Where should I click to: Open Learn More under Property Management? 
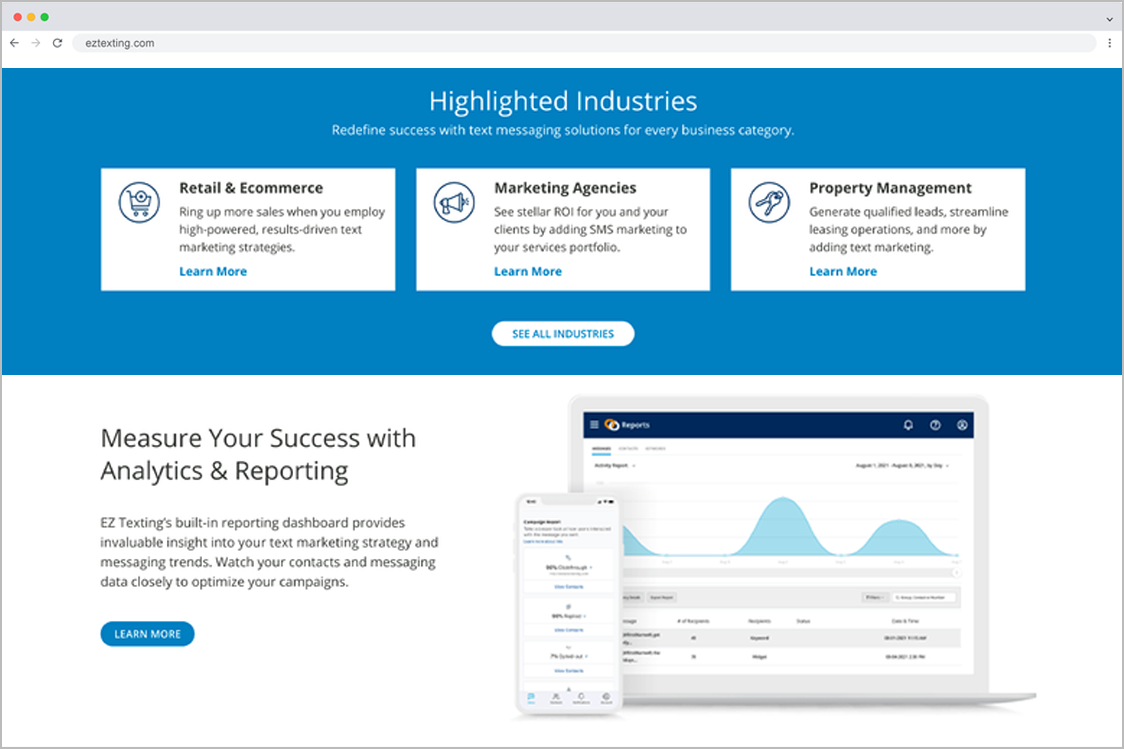pos(843,272)
